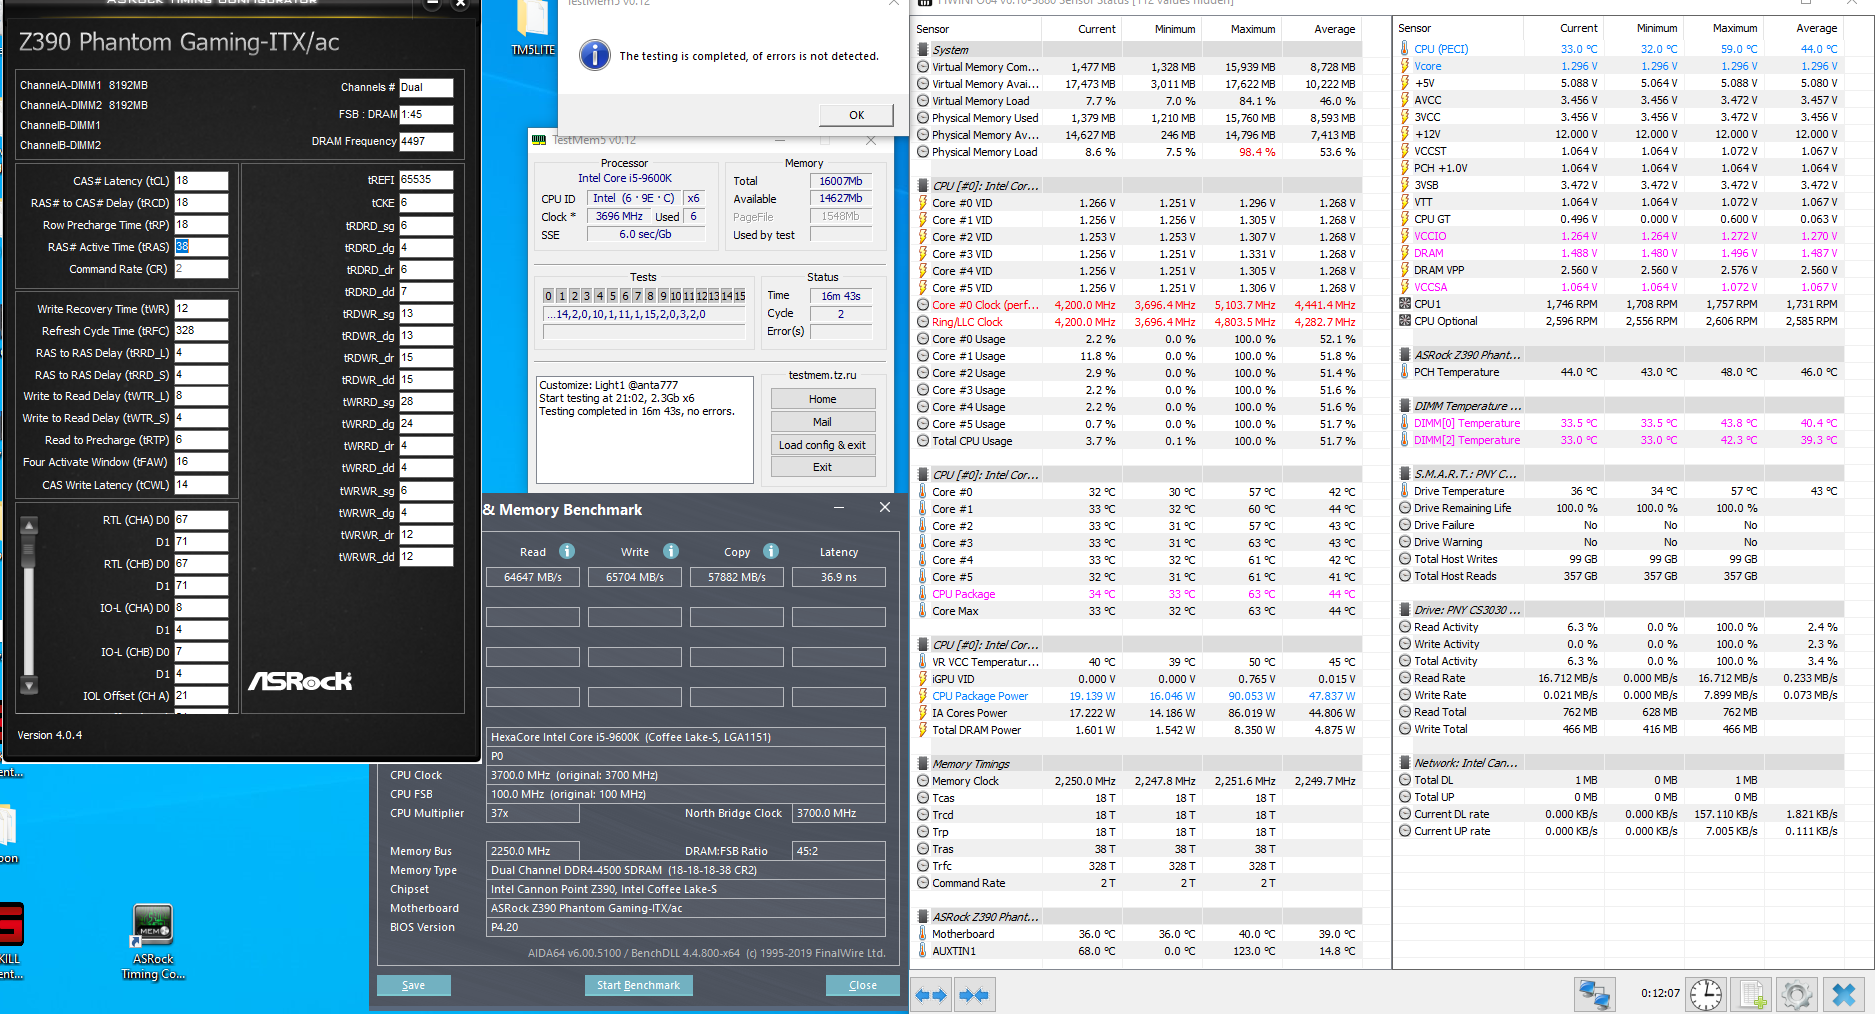1875x1014 pixels.
Task: Click the blue X icon in HWiNFO toolbar
Action: [x=1844, y=994]
